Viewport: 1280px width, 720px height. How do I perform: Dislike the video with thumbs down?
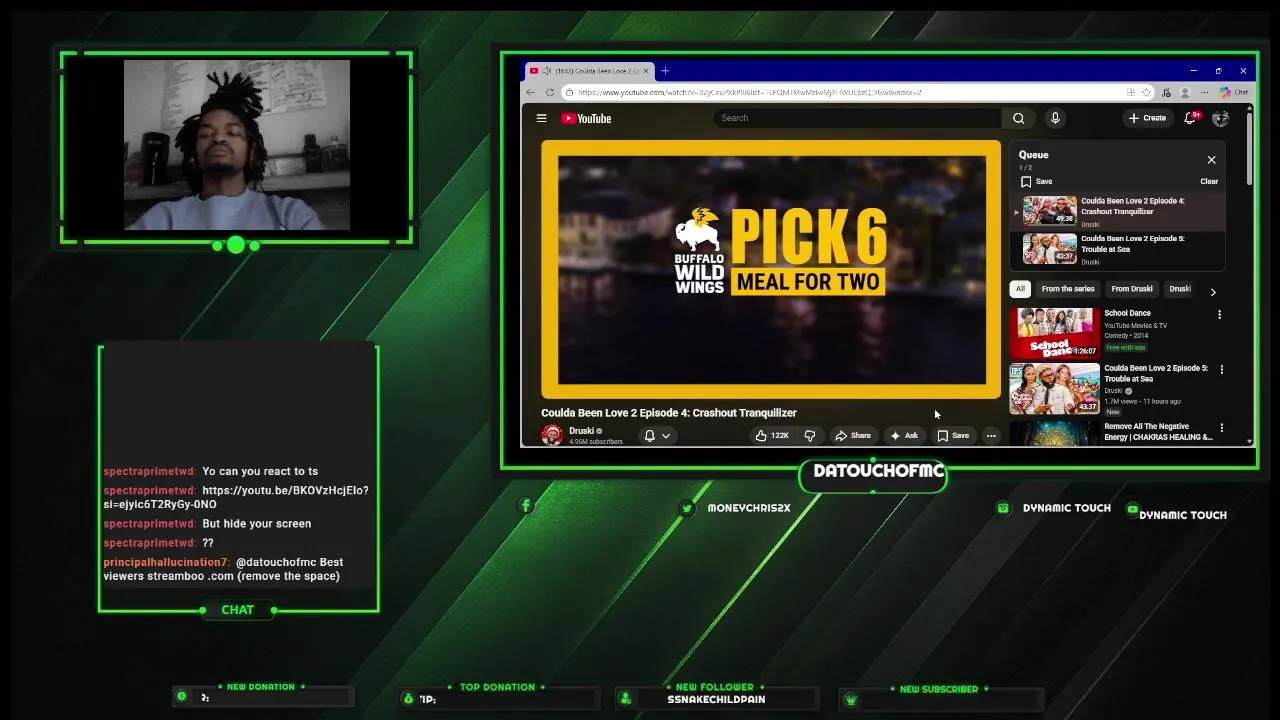click(x=809, y=435)
